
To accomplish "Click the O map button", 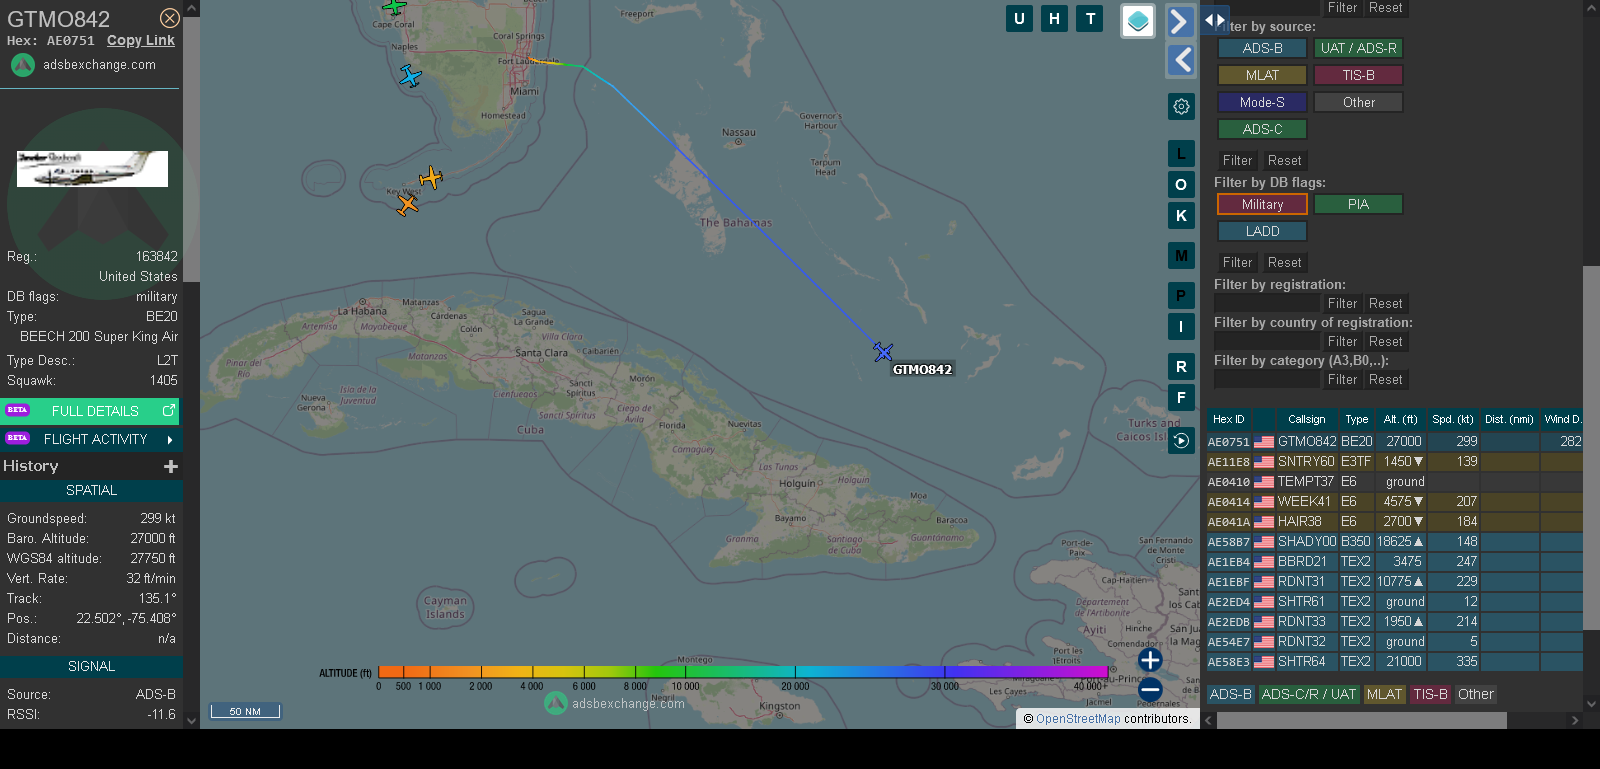I will [x=1181, y=185].
